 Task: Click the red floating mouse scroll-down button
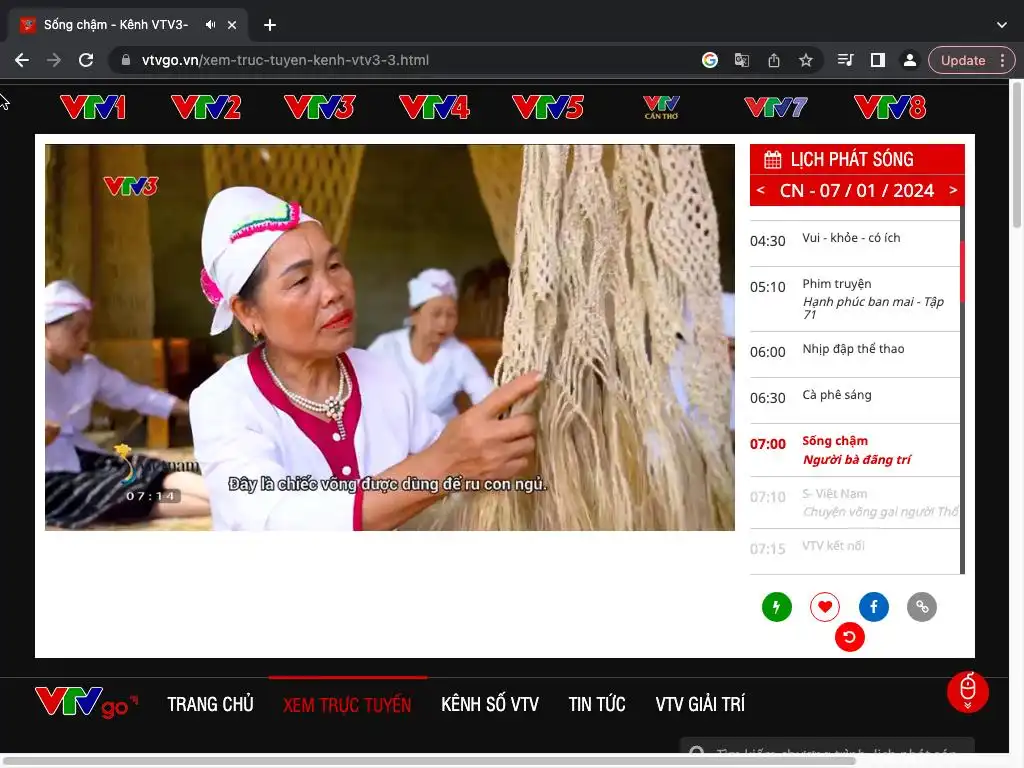[968, 692]
